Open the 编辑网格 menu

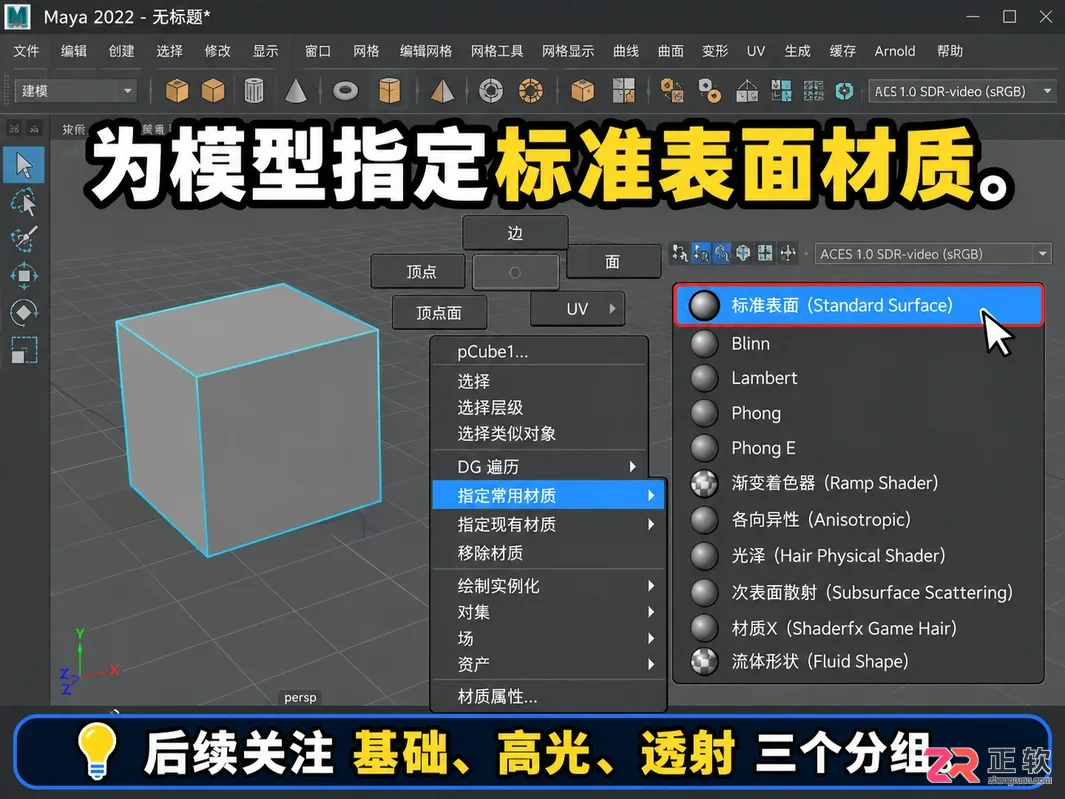[x=426, y=51]
